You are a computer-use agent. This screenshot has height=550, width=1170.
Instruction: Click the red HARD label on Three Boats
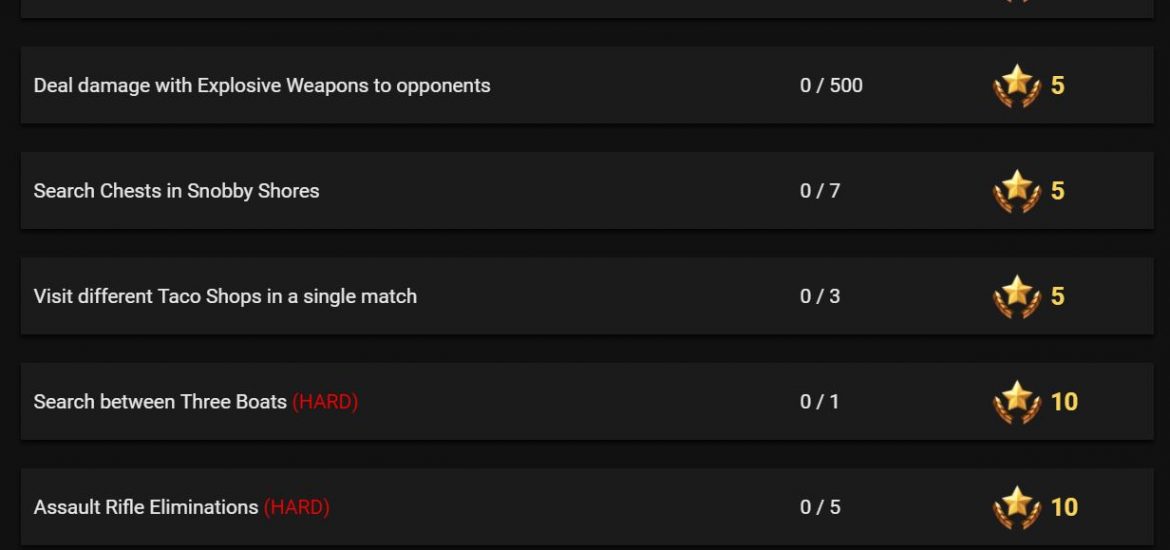click(325, 401)
